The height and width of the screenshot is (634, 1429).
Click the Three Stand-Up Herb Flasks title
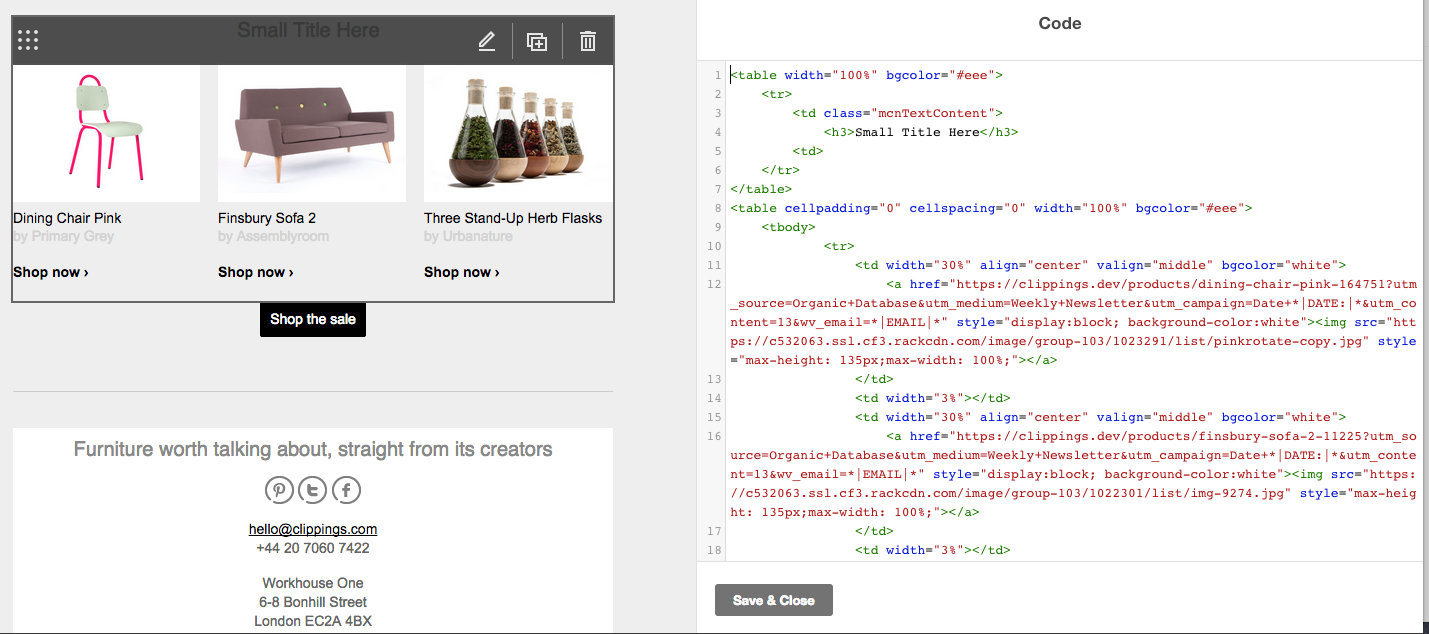point(513,218)
